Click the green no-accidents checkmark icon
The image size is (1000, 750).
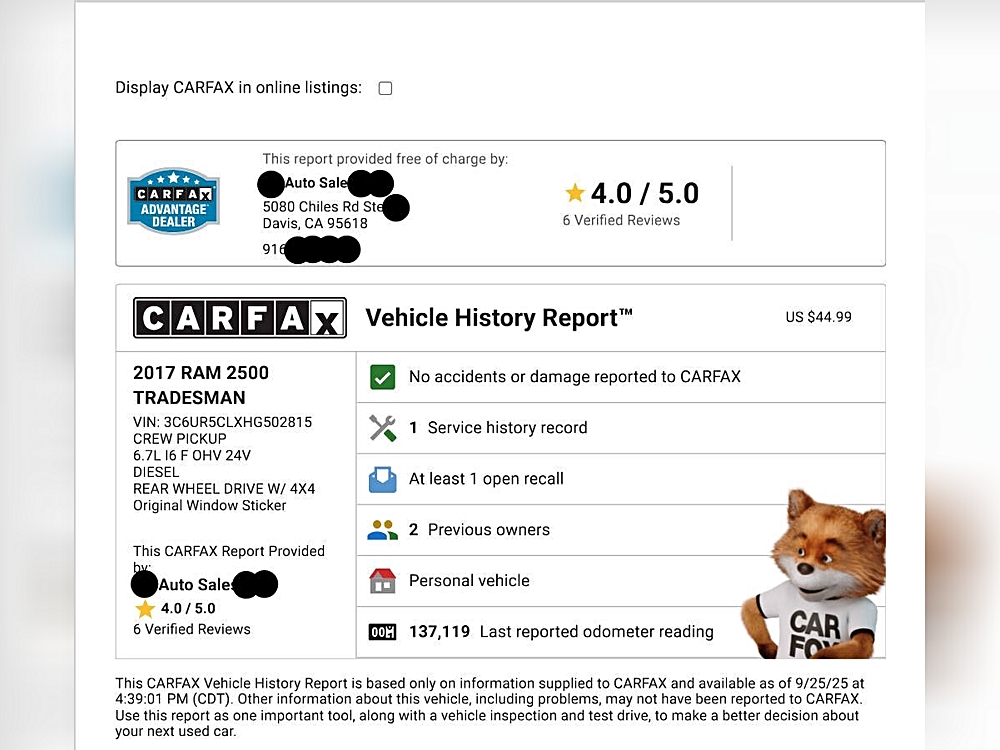[382, 377]
